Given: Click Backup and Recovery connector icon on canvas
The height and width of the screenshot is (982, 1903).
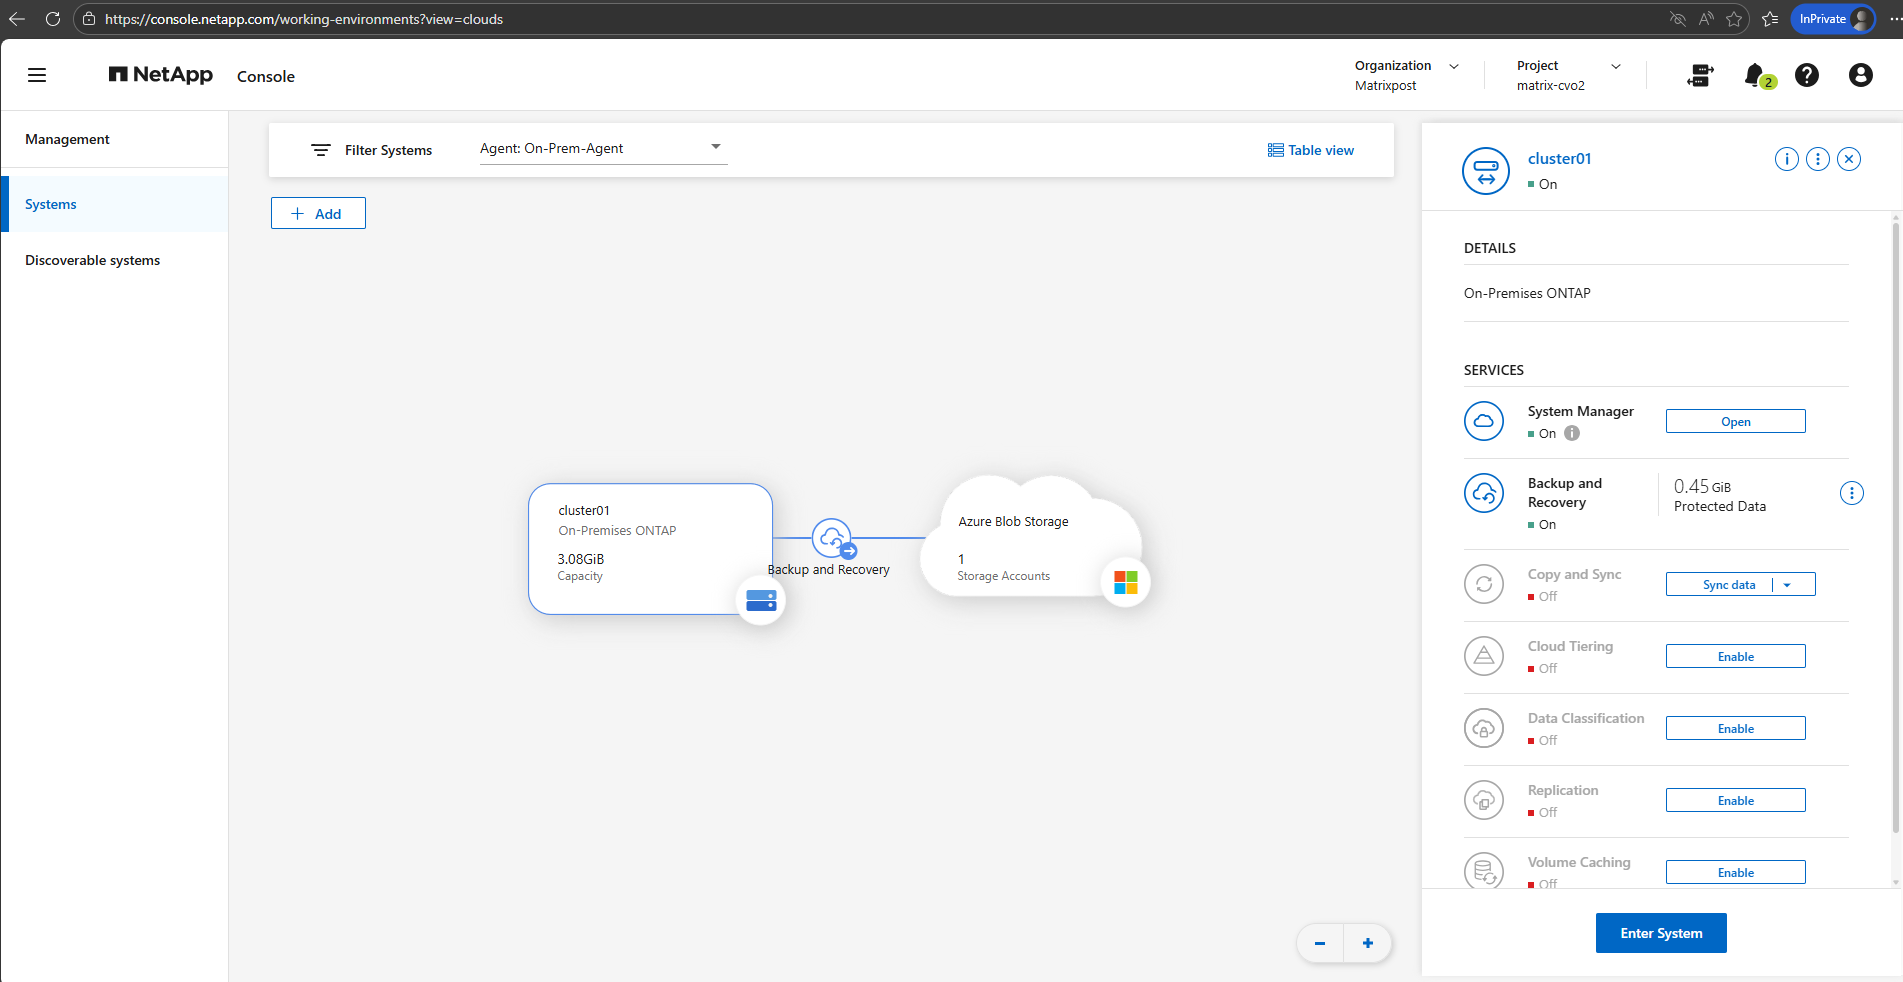Looking at the screenshot, I should (832, 539).
